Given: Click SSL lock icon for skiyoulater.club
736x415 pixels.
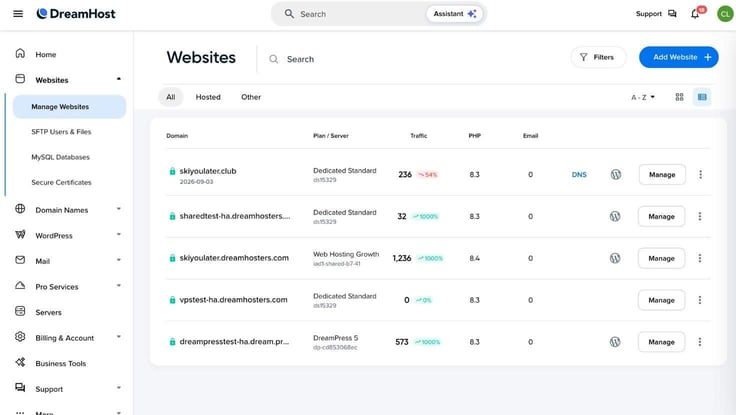Looking at the screenshot, I should point(172,171).
